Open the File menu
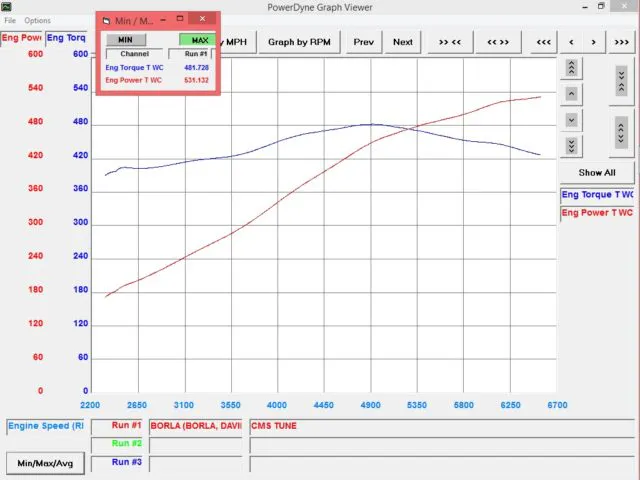This screenshot has height=480, width=640. (x=10, y=20)
